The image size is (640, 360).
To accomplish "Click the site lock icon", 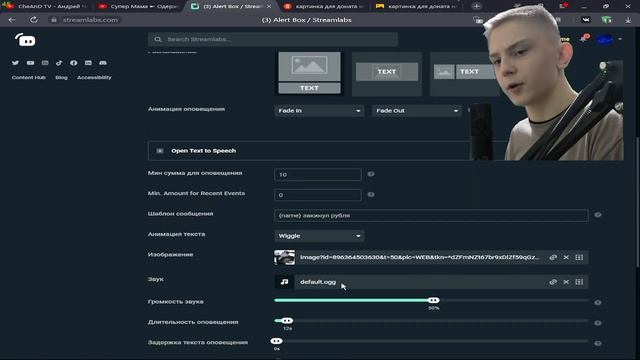I will [53, 20].
